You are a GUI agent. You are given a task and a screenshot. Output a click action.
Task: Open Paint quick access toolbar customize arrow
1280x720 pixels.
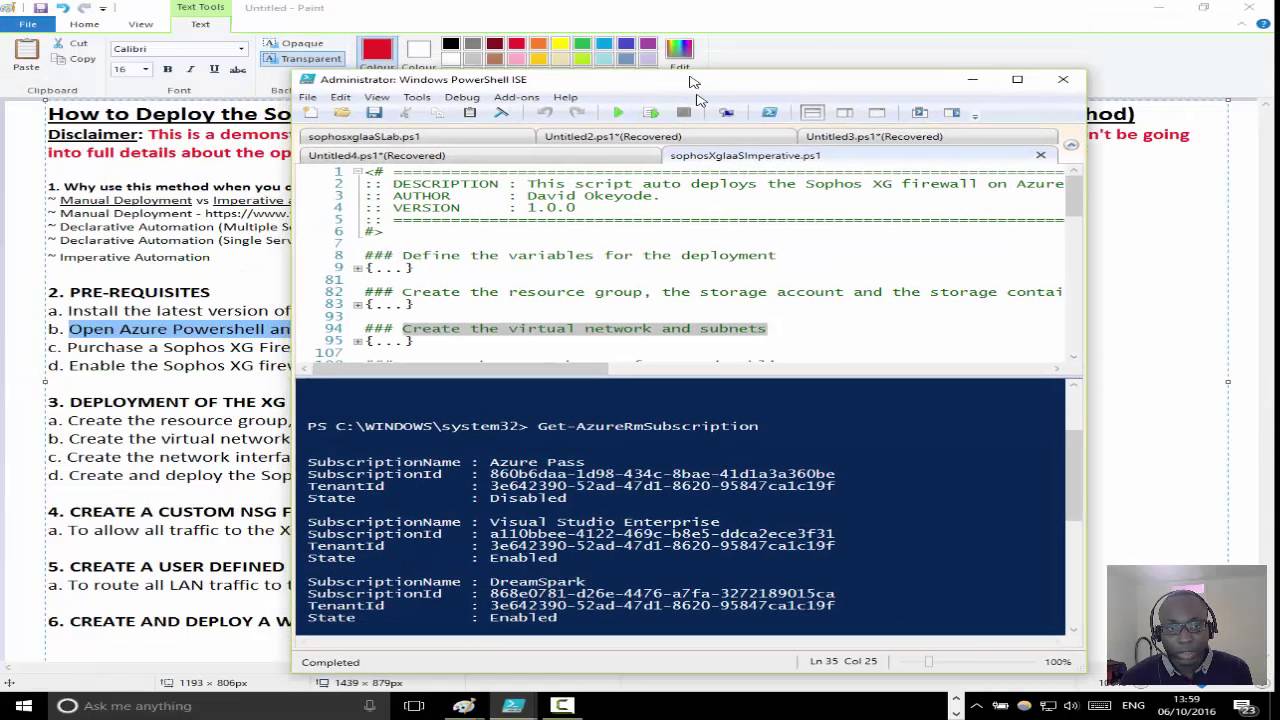102,8
